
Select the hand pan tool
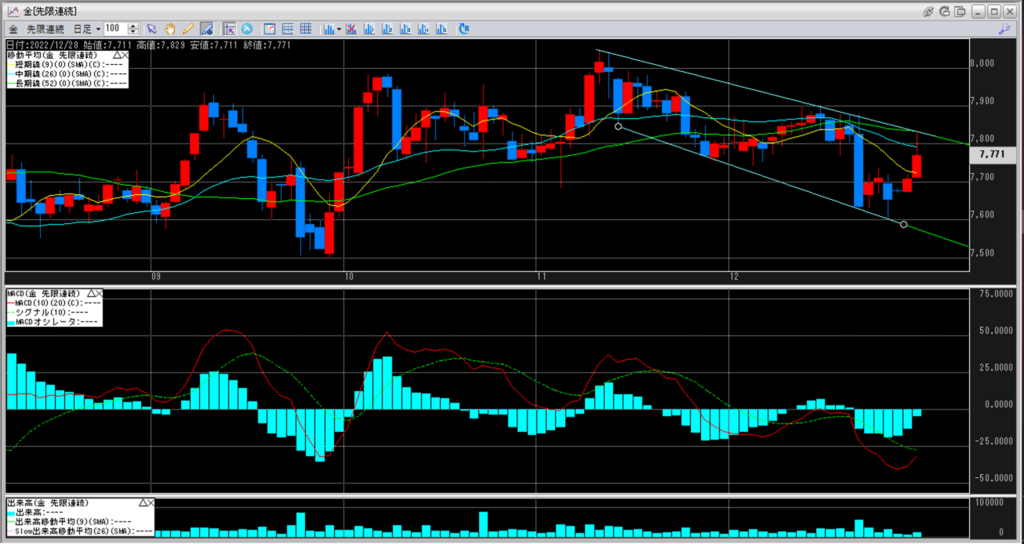click(x=170, y=29)
